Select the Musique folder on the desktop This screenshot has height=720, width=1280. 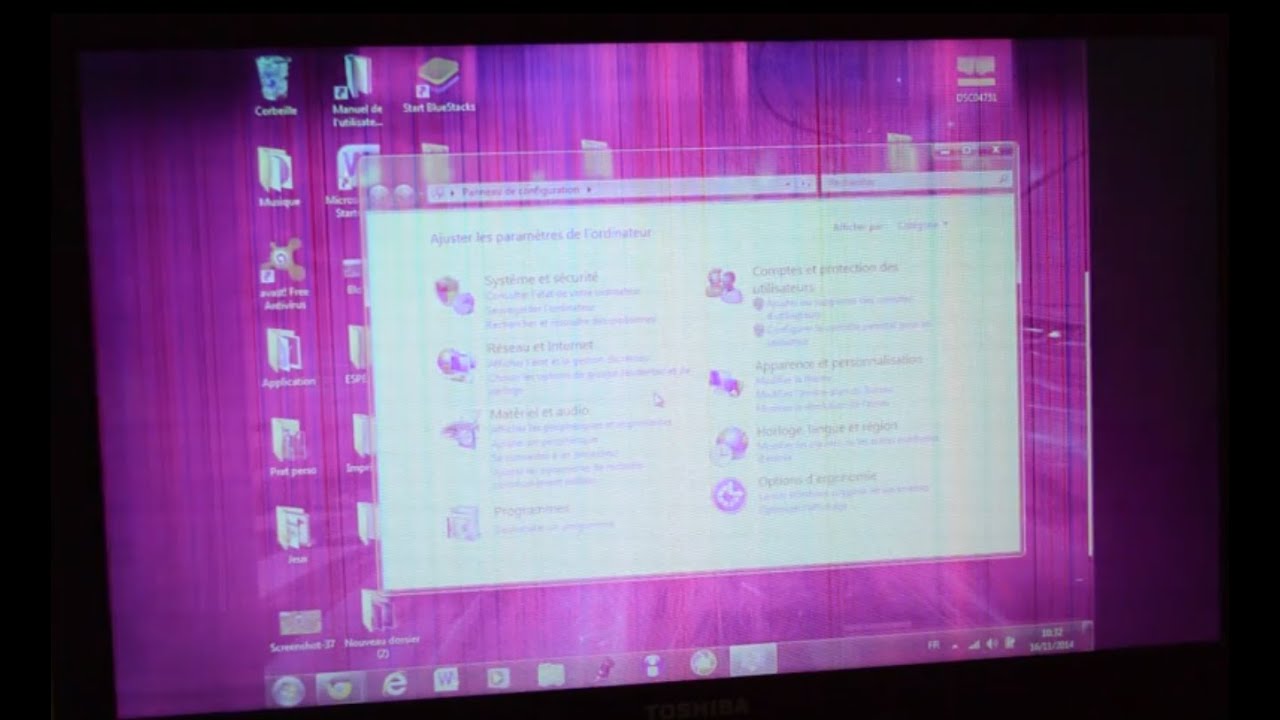[278, 177]
